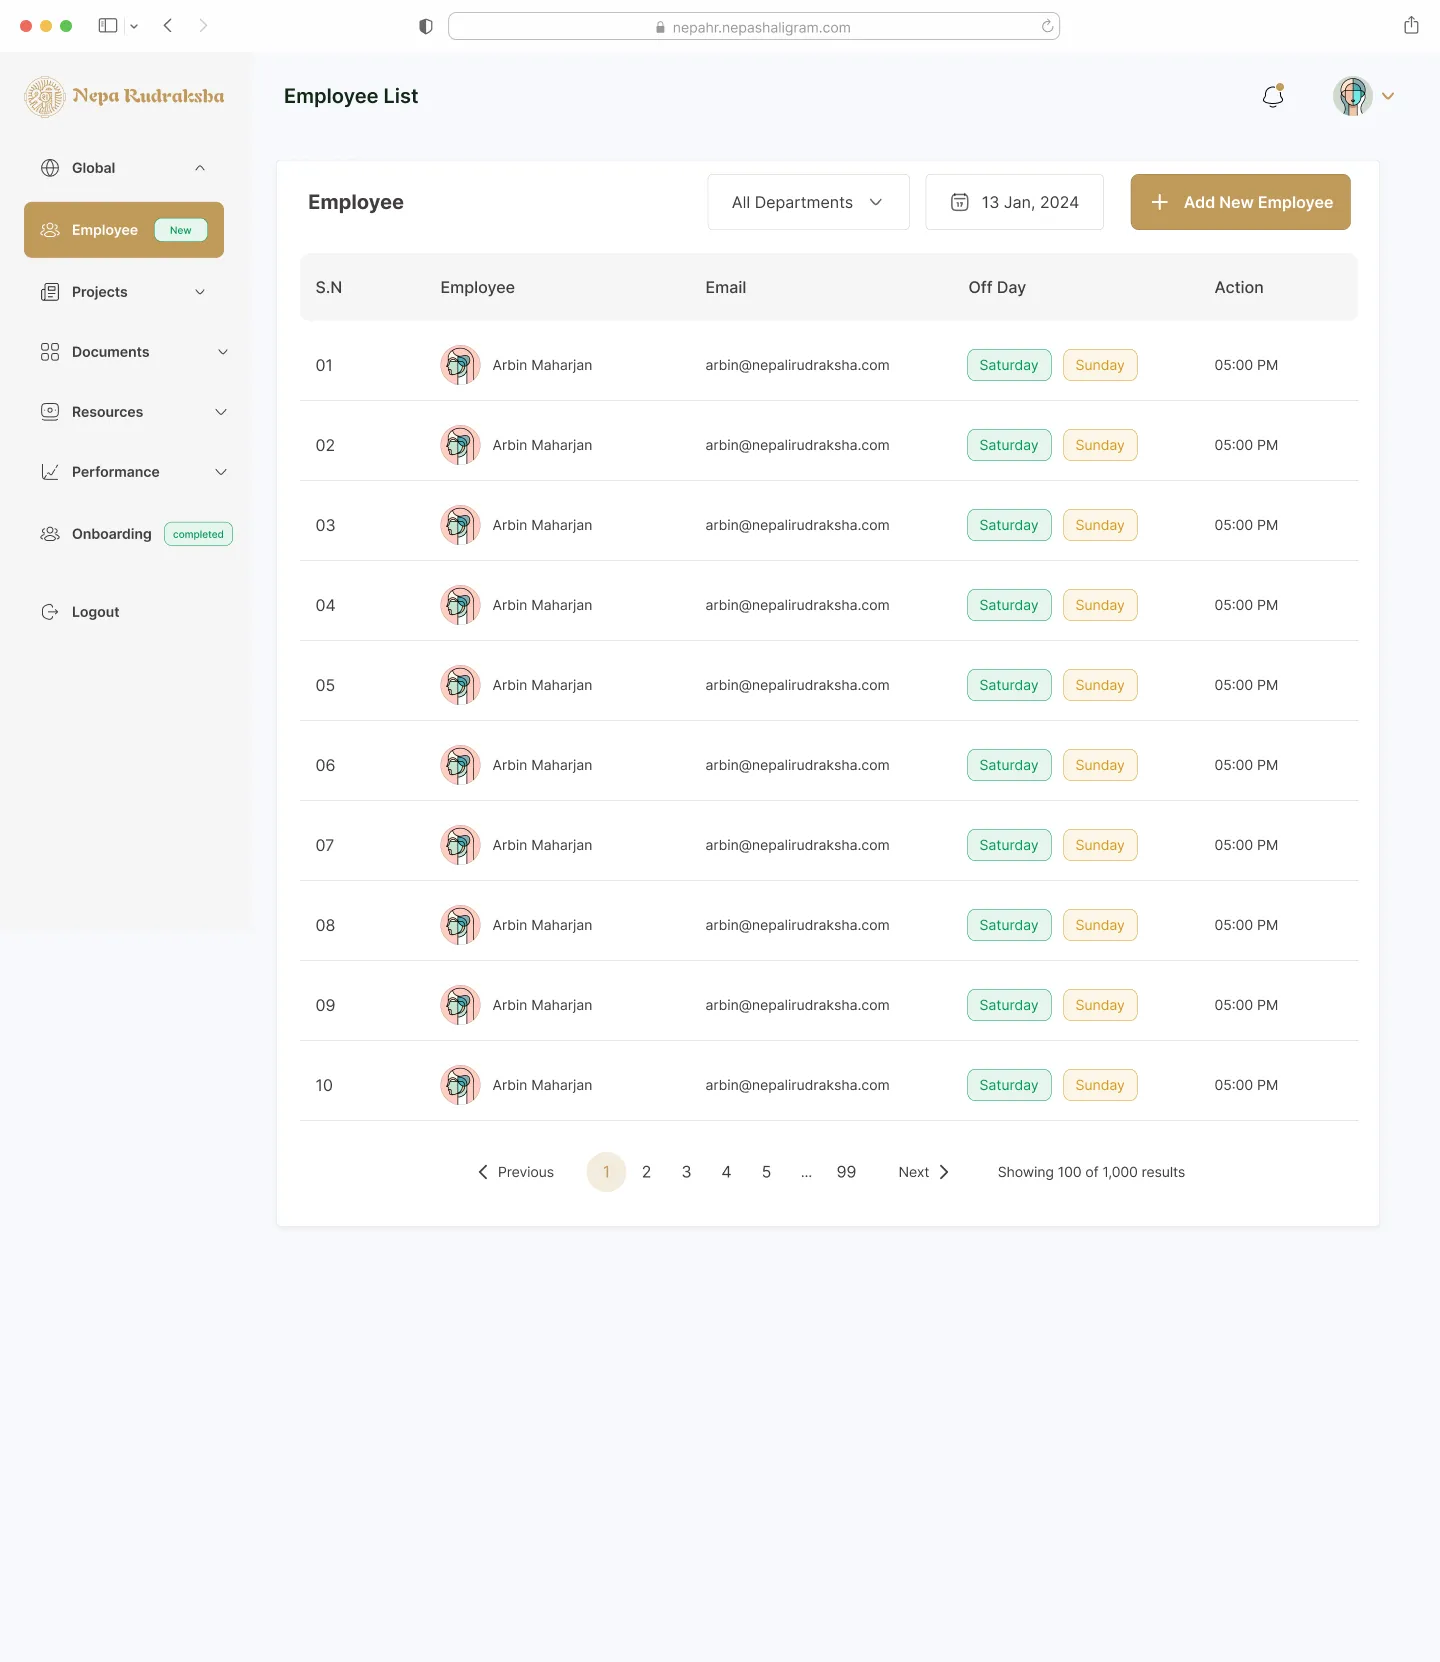The width and height of the screenshot is (1440, 1662).
Task: Jump to page 99 in pagination
Action: point(846,1172)
